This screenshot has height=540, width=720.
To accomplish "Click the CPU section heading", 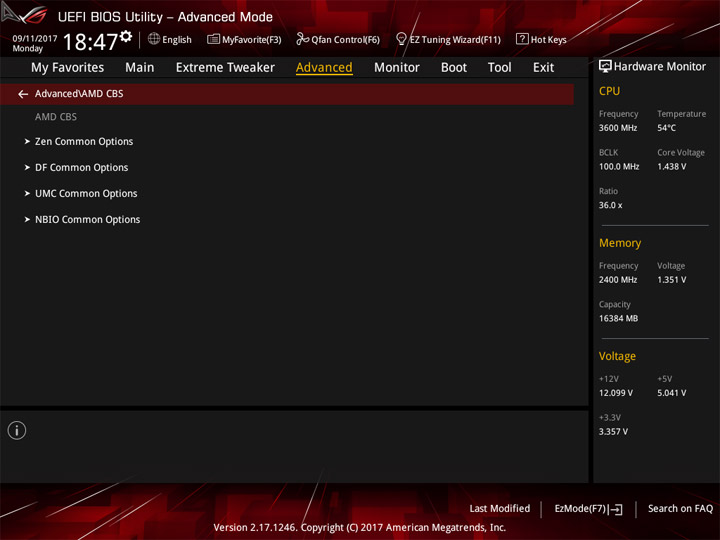I will [609, 91].
